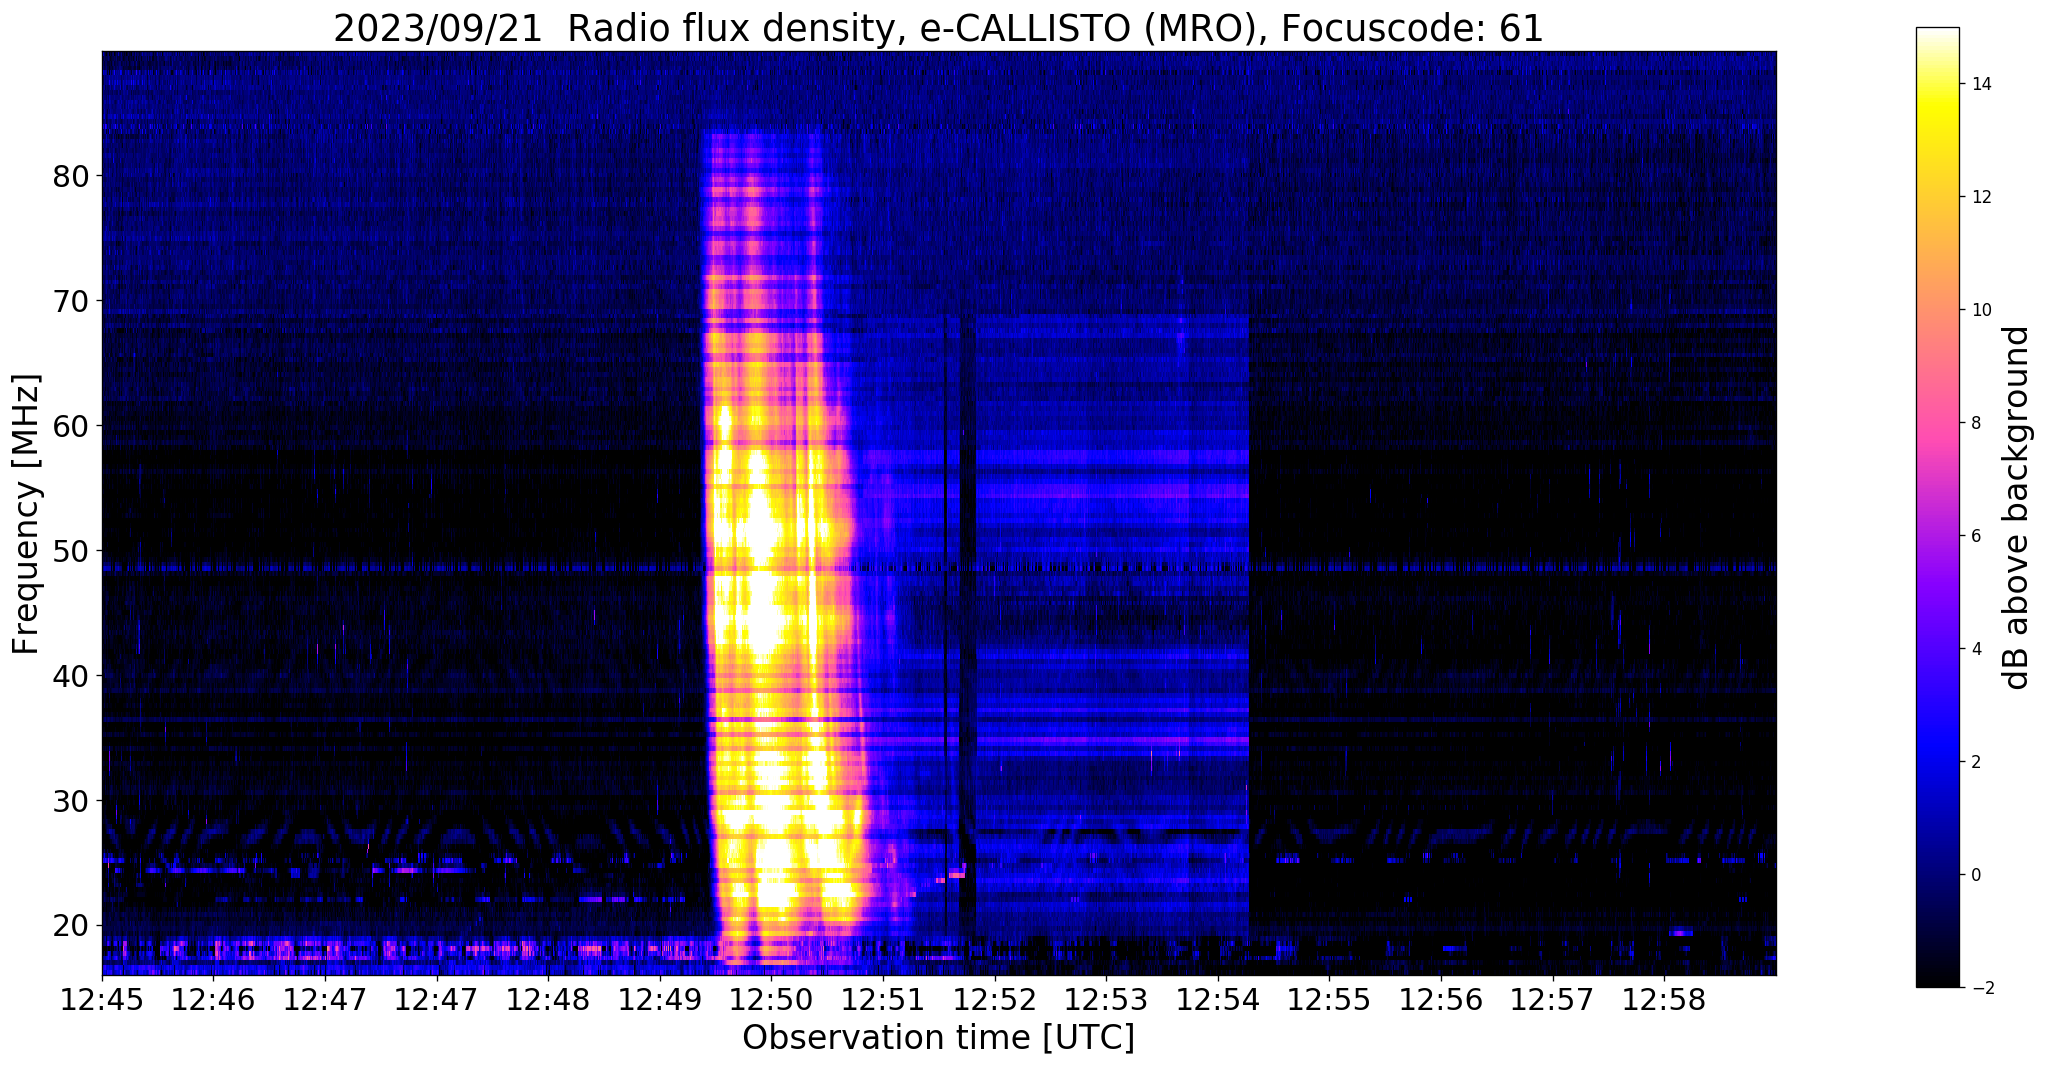The image size is (2047, 1067).
Task: Click the 70 MHz frequency tick label
Action: [71, 301]
